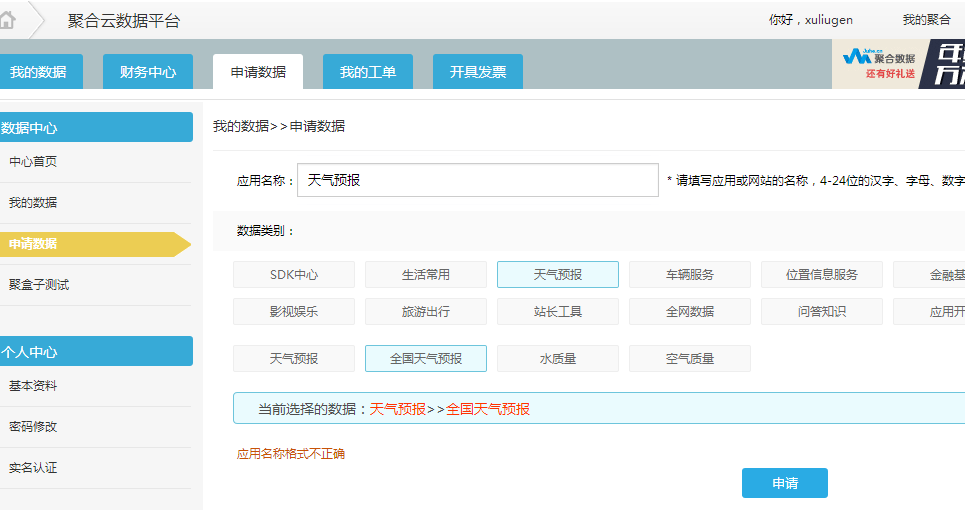Screen dimensions: 965x510
Task: Select 空气质量 data subtype
Action: pos(690,359)
